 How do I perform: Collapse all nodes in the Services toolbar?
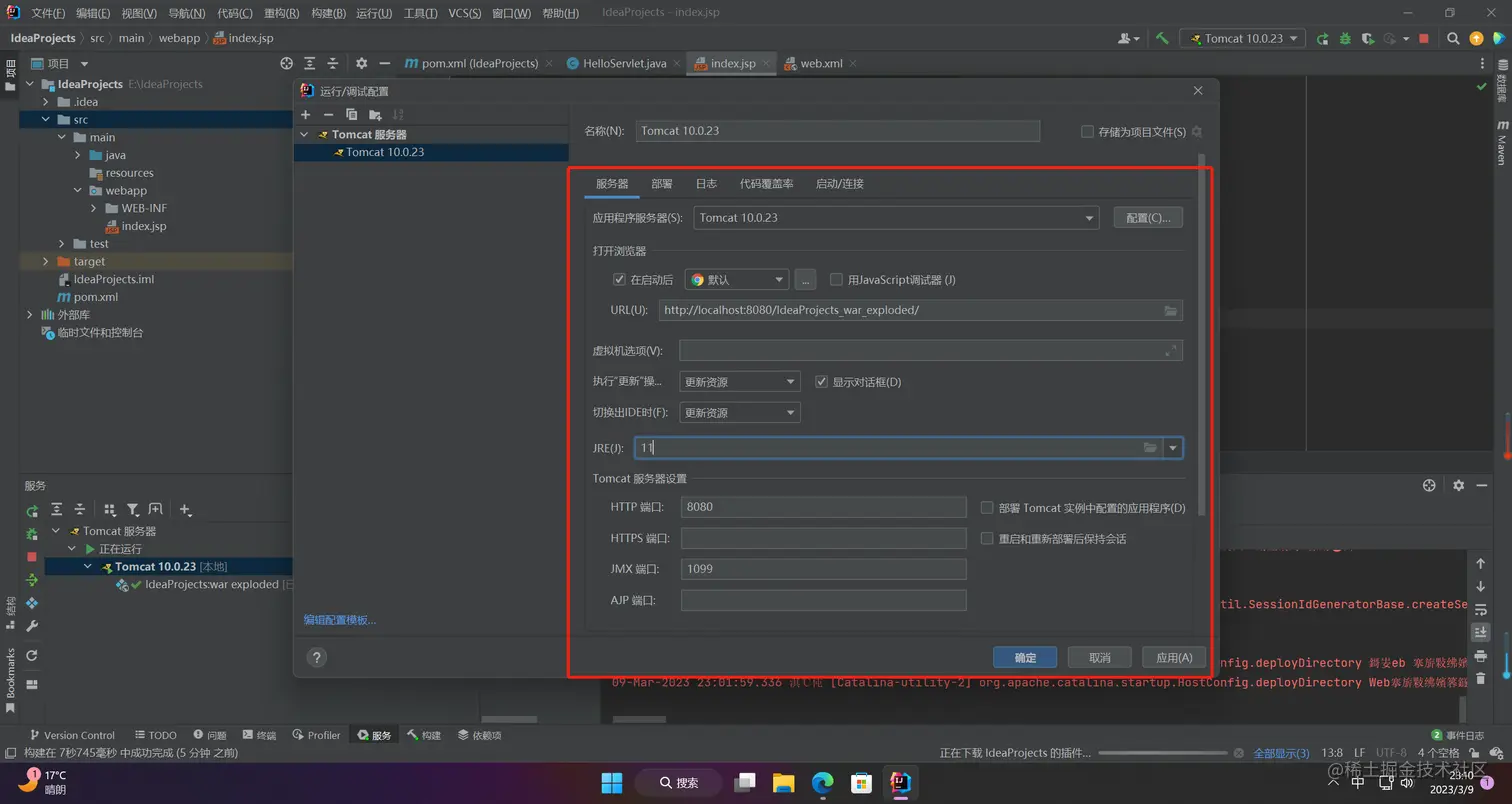point(80,510)
